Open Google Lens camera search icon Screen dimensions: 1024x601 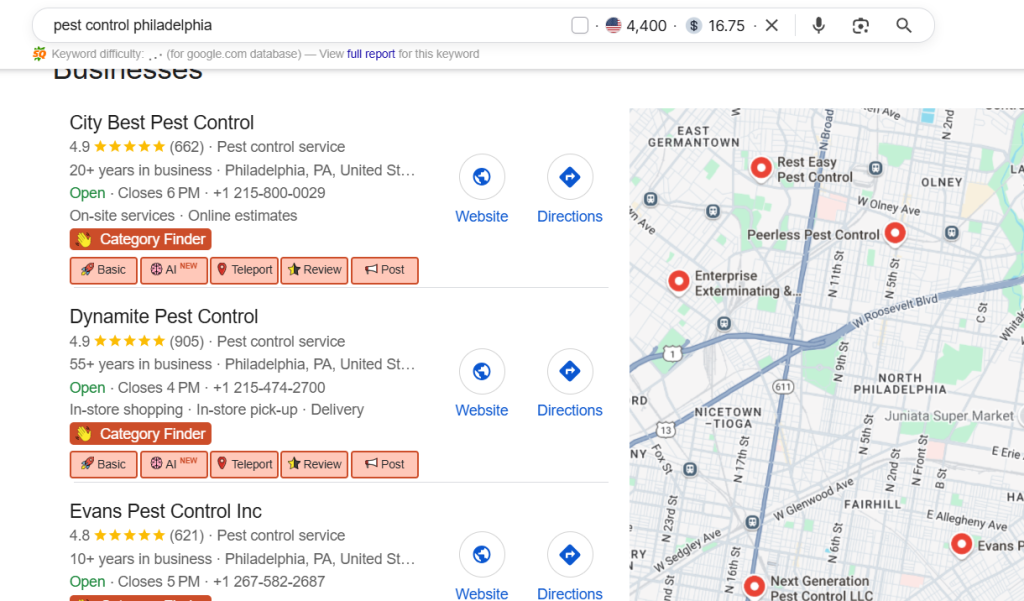(x=861, y=25)
